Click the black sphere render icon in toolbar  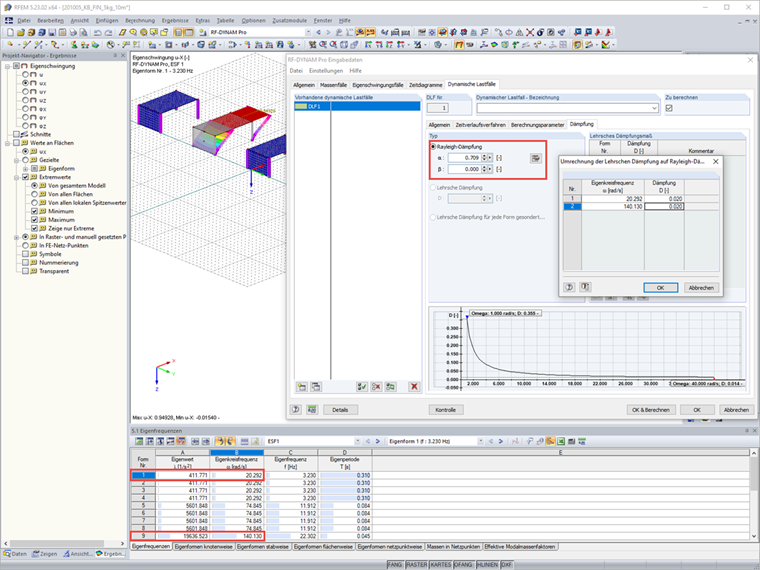pos(540,32)
